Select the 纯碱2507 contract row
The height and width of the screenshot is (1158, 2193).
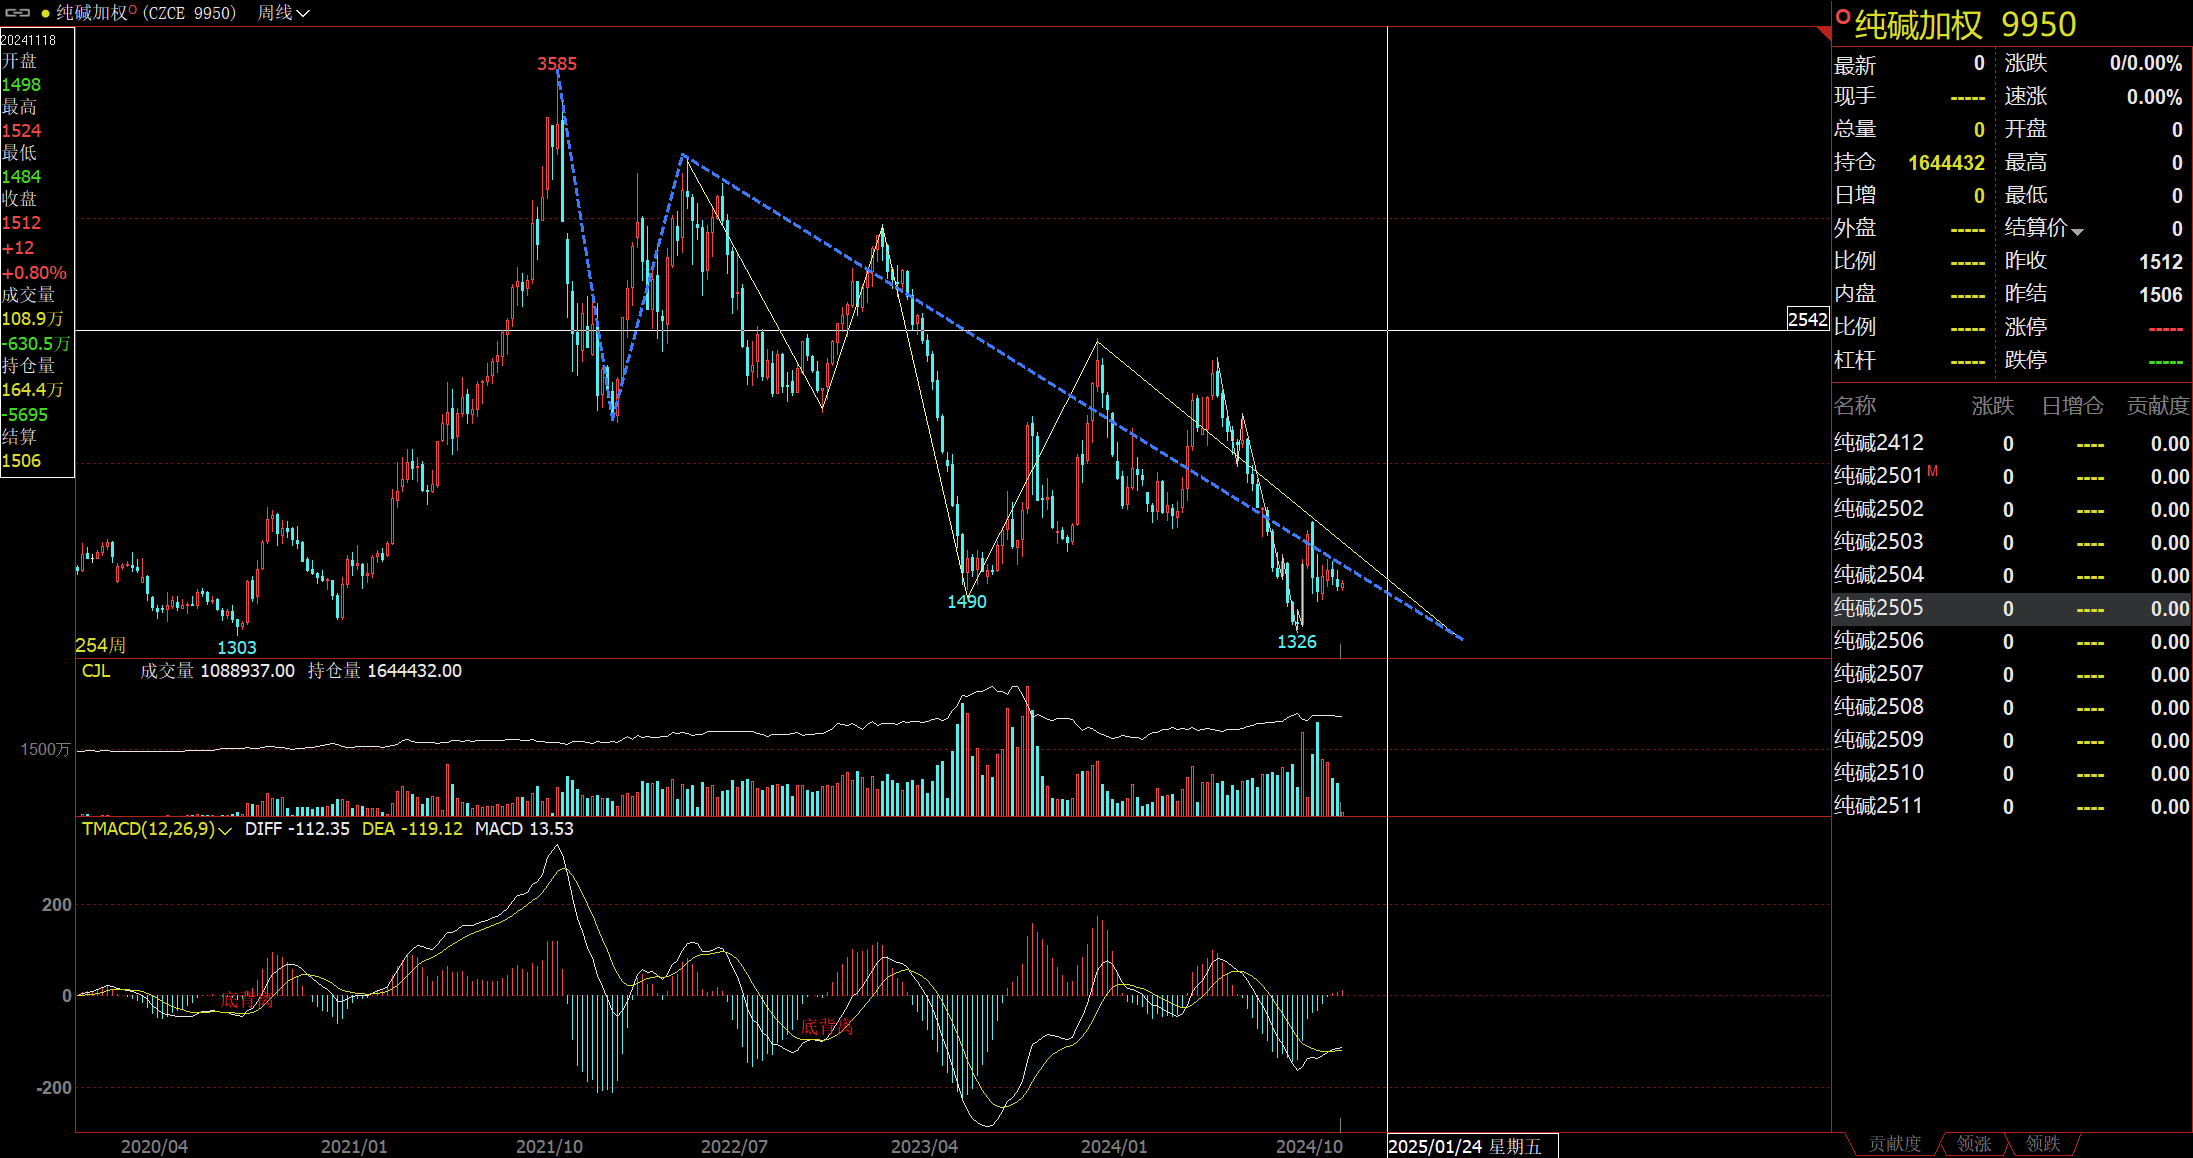(x=2011, y=674)
